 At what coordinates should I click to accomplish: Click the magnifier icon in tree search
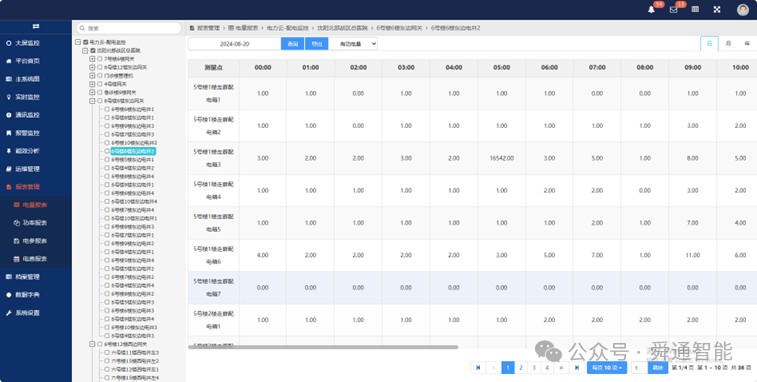[x=83, y=28]
